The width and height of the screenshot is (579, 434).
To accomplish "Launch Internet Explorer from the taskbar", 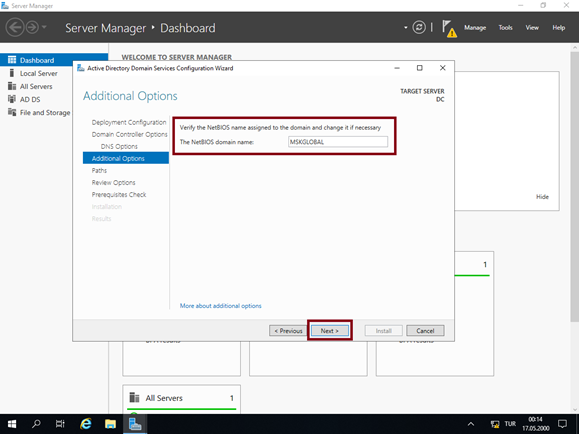I will 85,424.
